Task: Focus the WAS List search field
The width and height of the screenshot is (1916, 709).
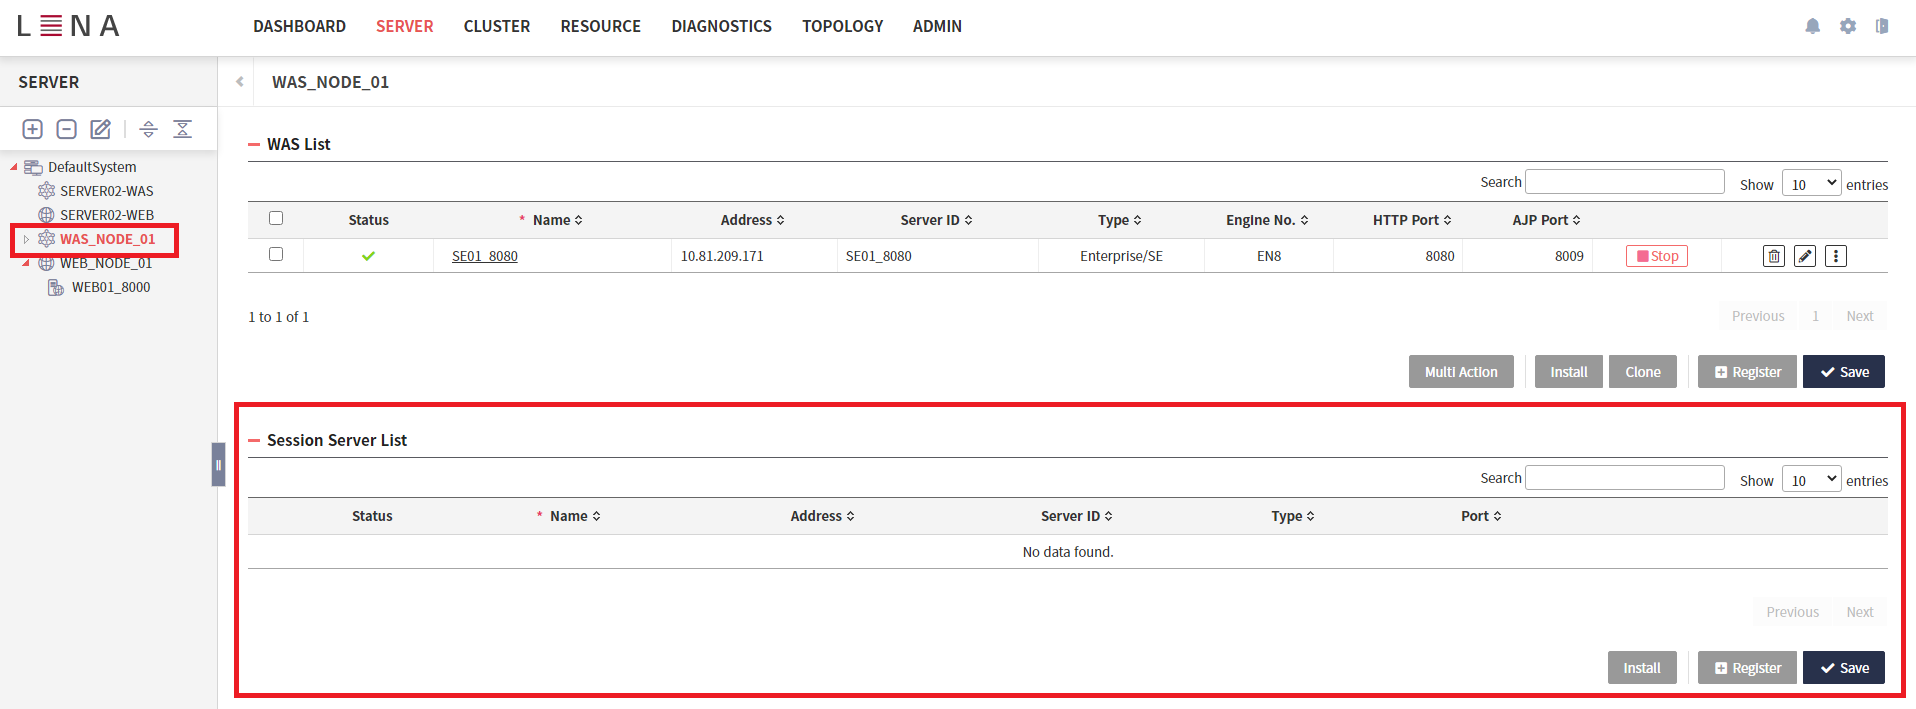Action: (1624, 182)
